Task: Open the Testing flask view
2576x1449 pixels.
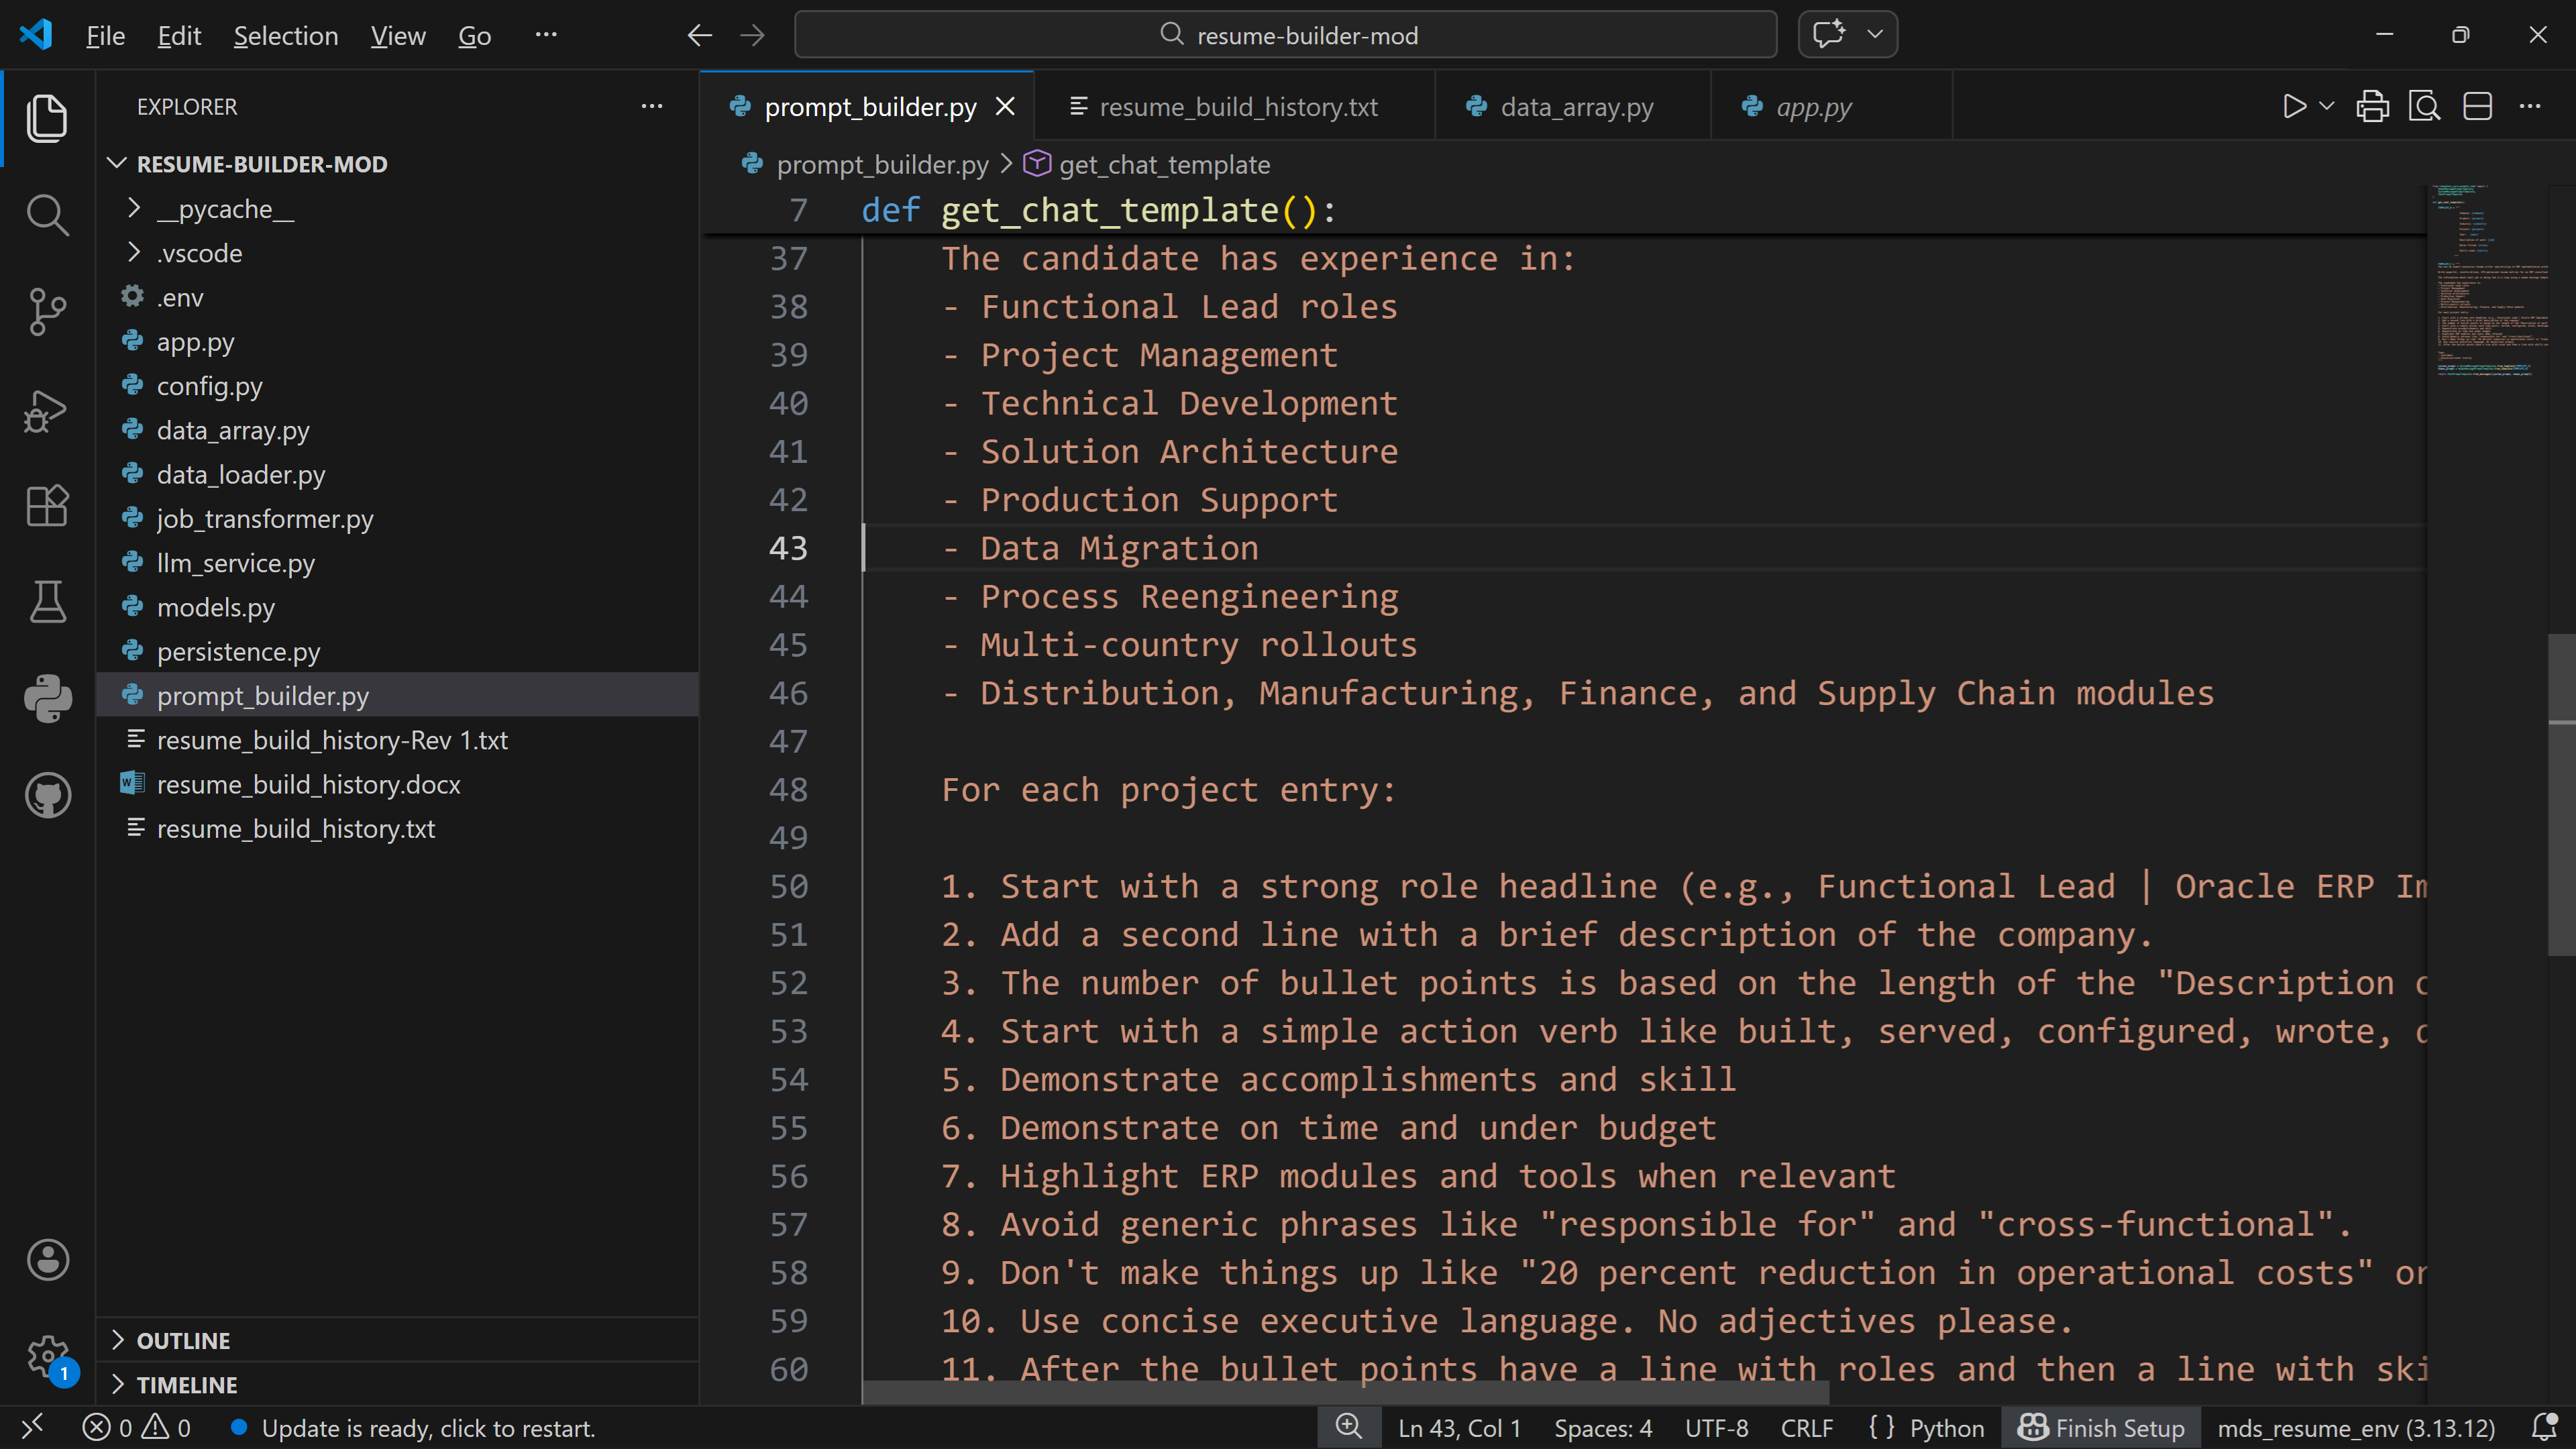Action: tap(47, 602)
